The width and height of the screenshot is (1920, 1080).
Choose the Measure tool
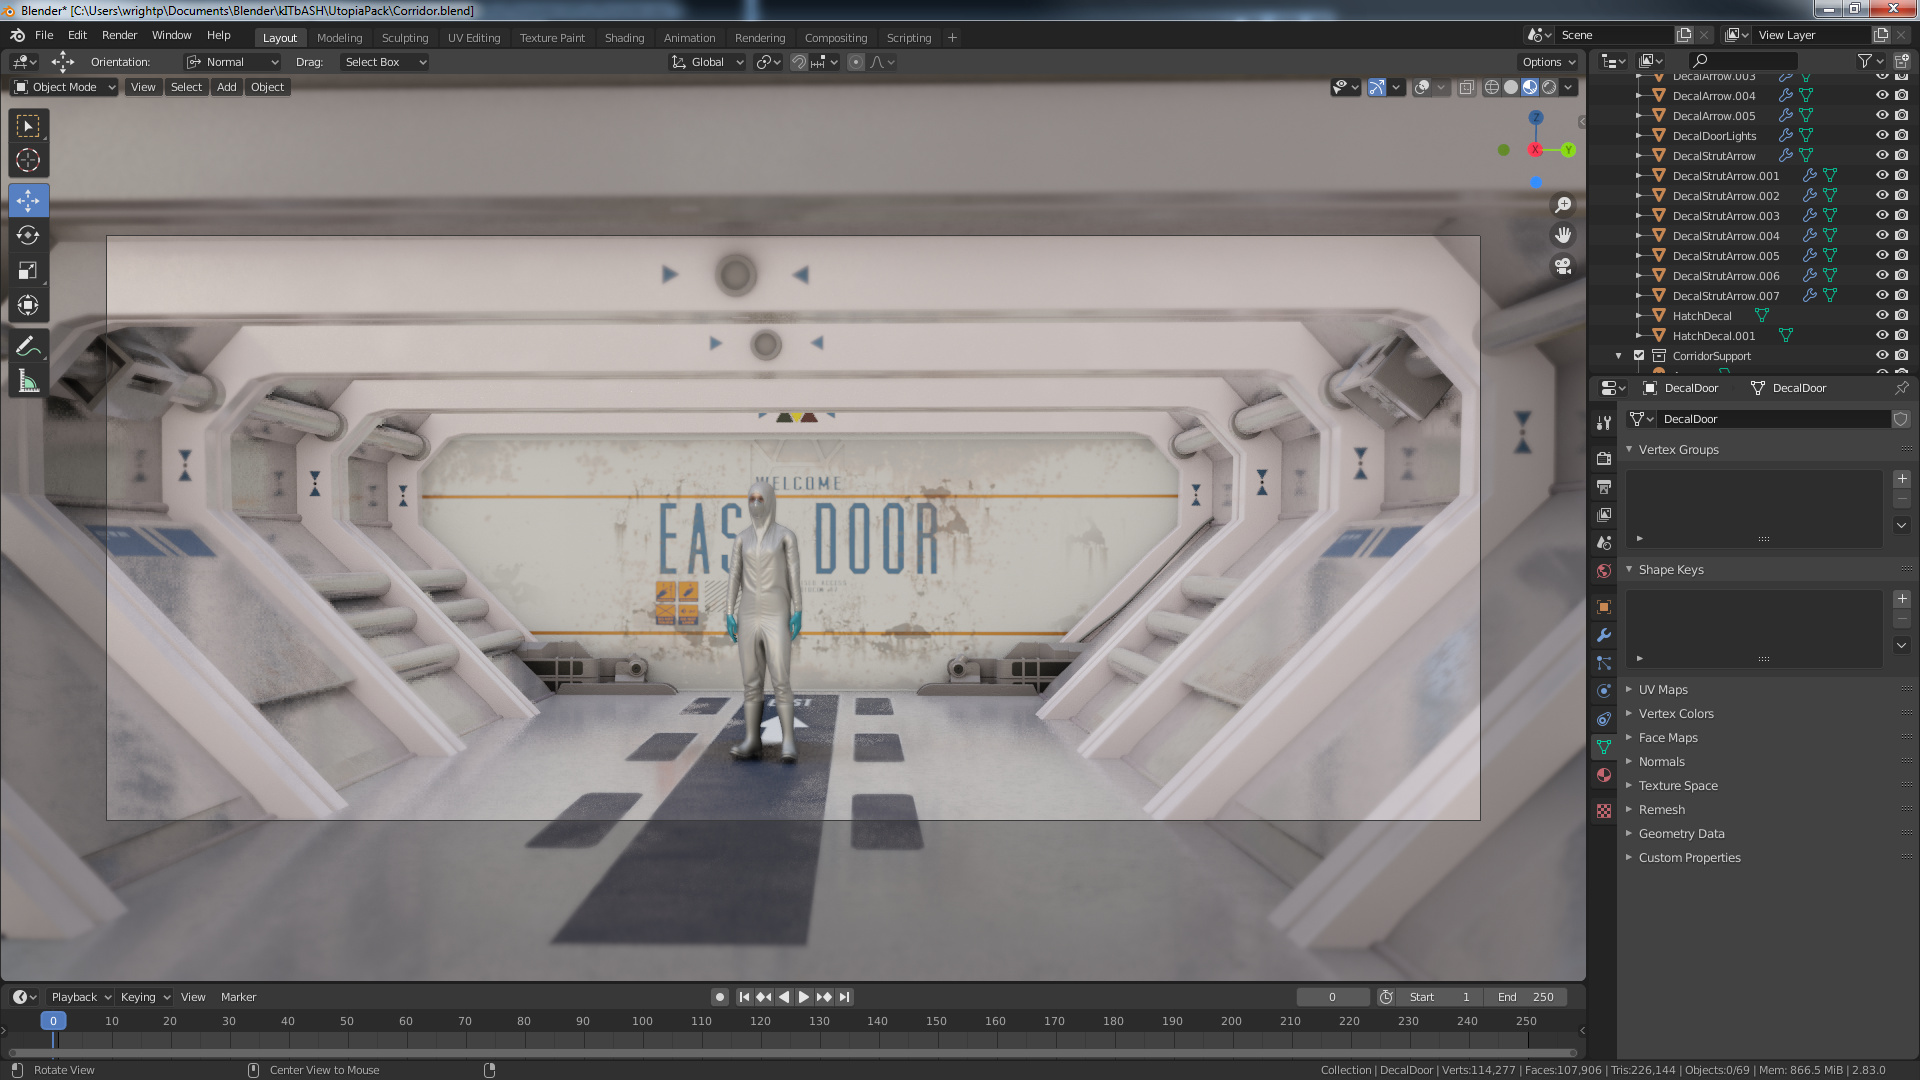(28, 381)
